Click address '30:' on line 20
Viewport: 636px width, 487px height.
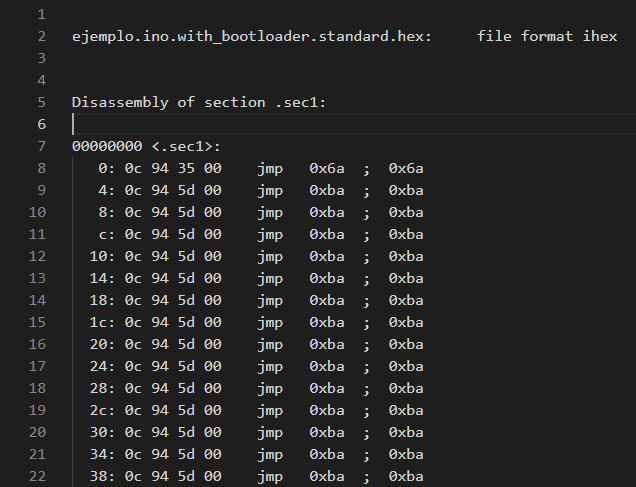(102, 432)
